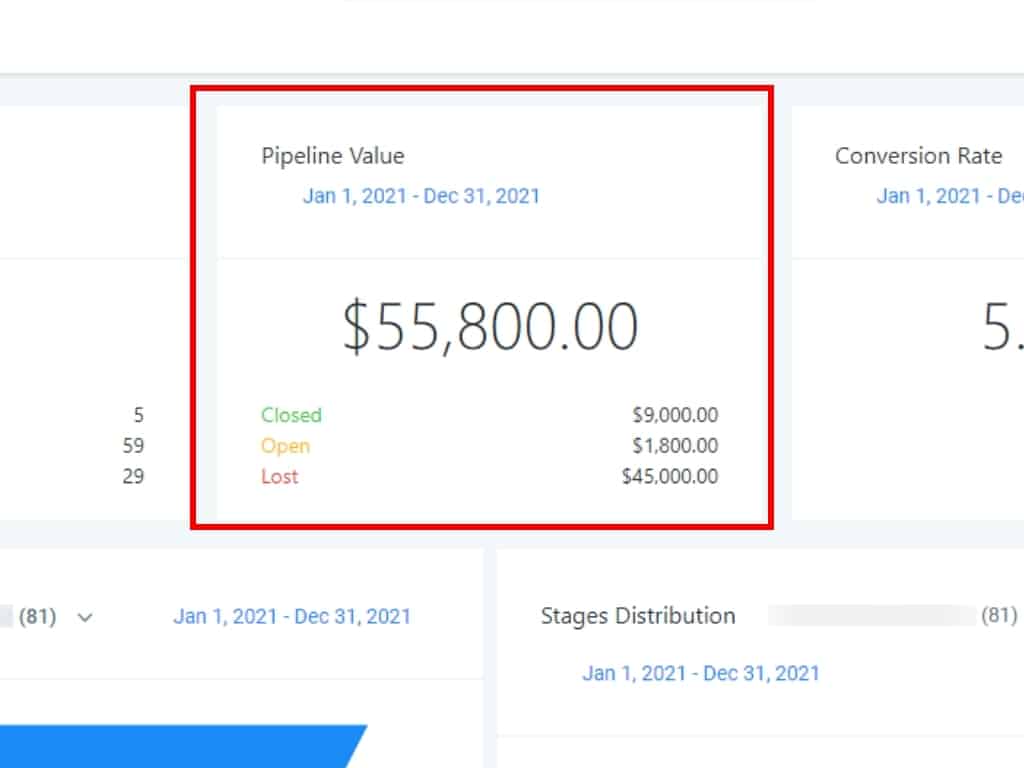Screen dimensions: 1024x768
Task: Click date range beside the (81) chevron
Action: click(292, 616)
